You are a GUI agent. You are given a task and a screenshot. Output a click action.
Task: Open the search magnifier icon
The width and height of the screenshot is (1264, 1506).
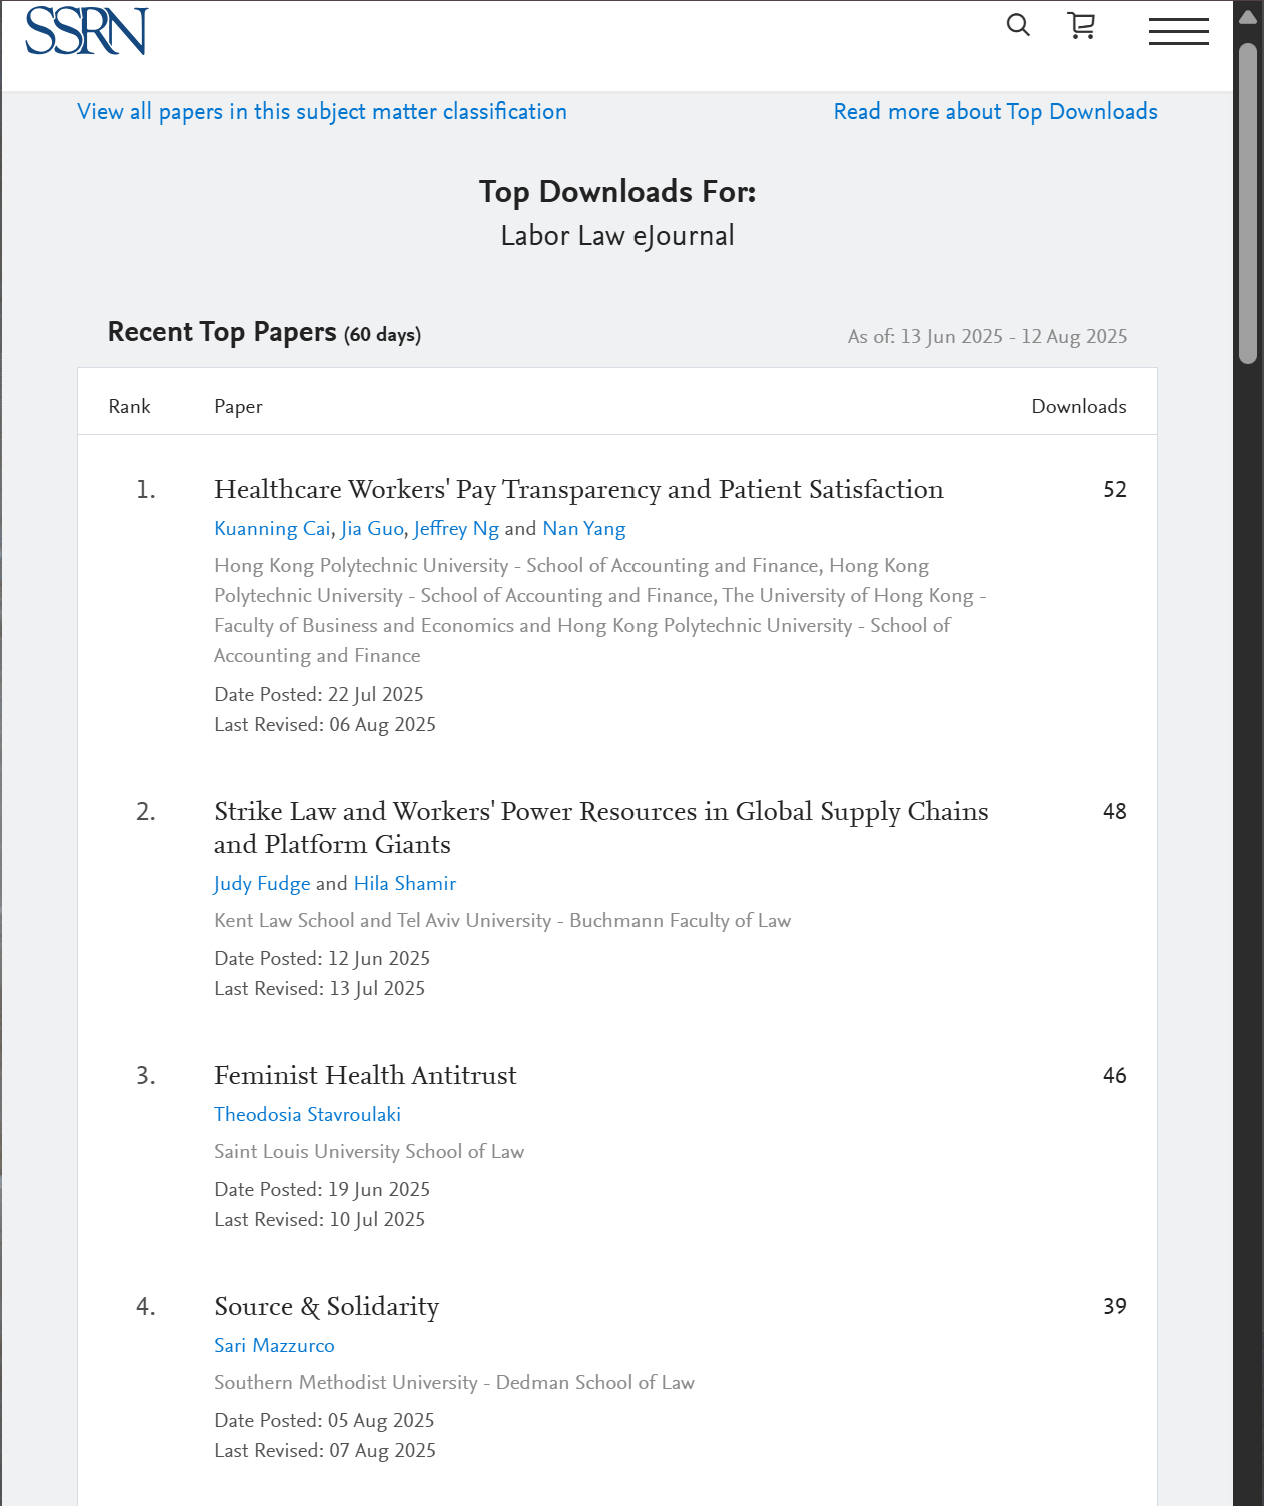1018,25
